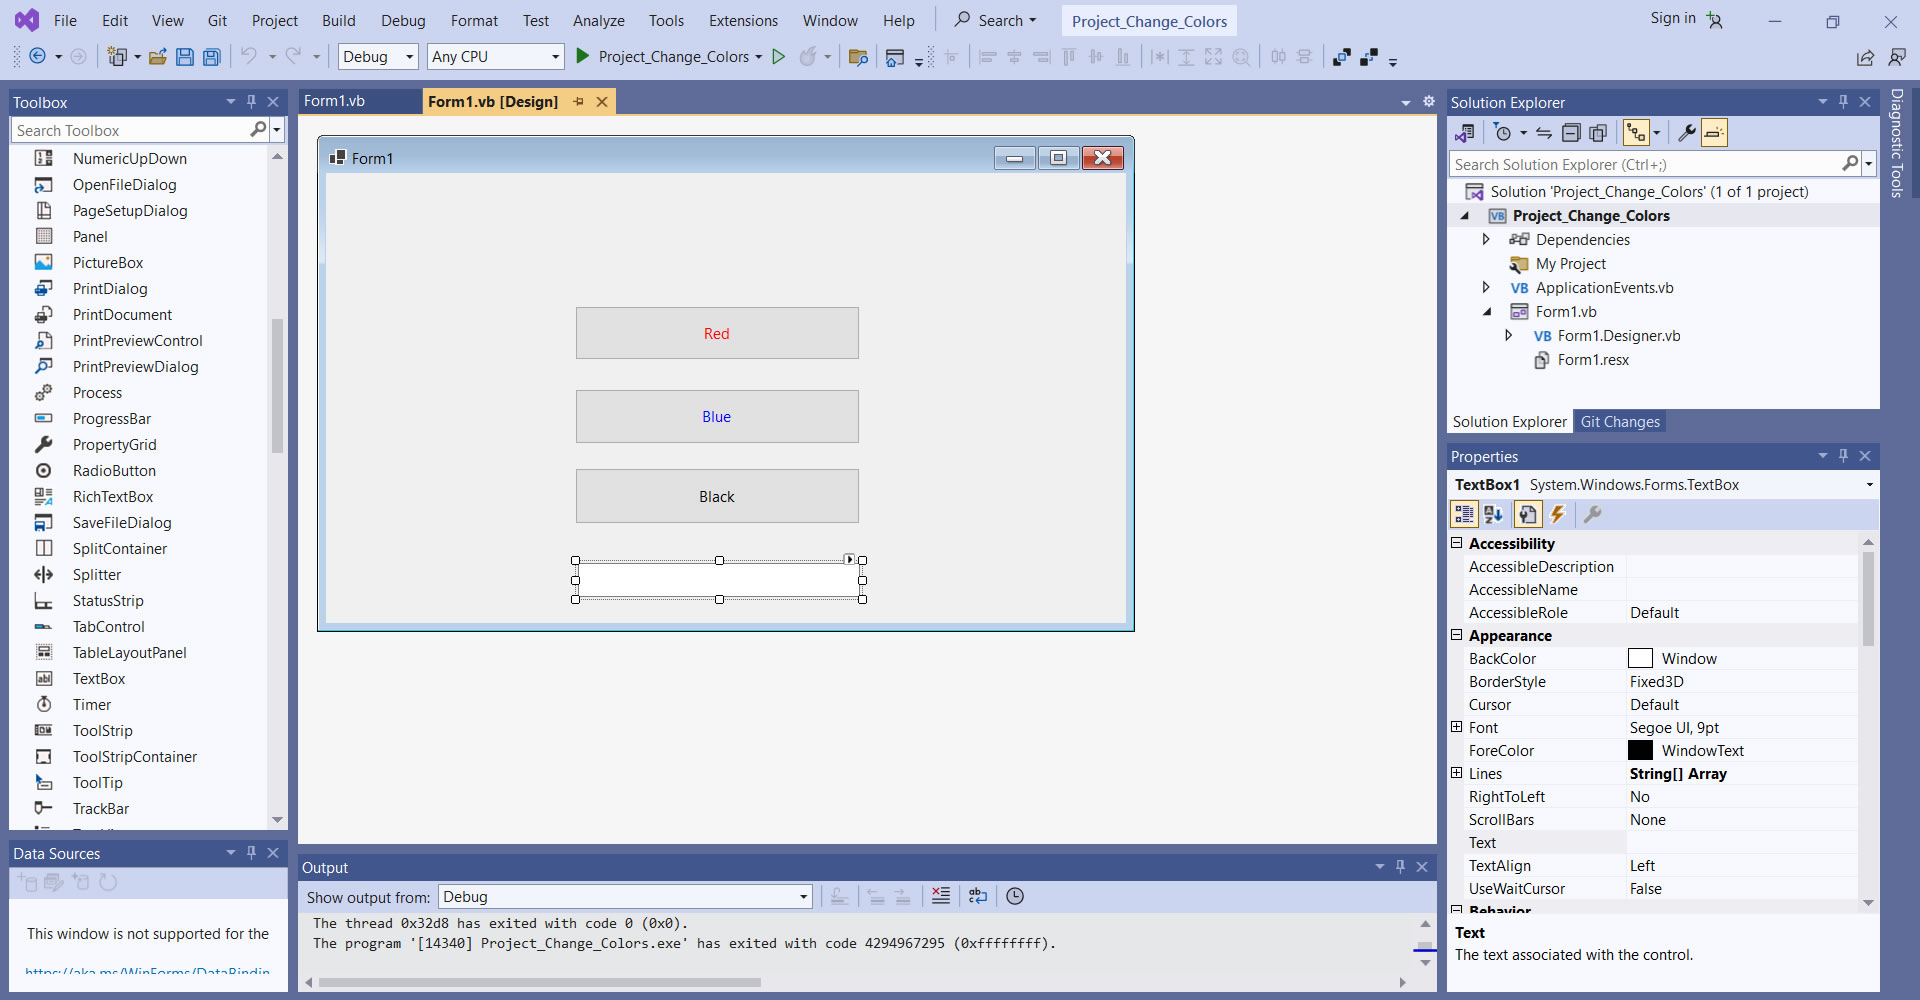The height and width of the screenshot is (1000, 1920).
Task: Select the TextBox control in Toolbox
Action: point(99,679)
